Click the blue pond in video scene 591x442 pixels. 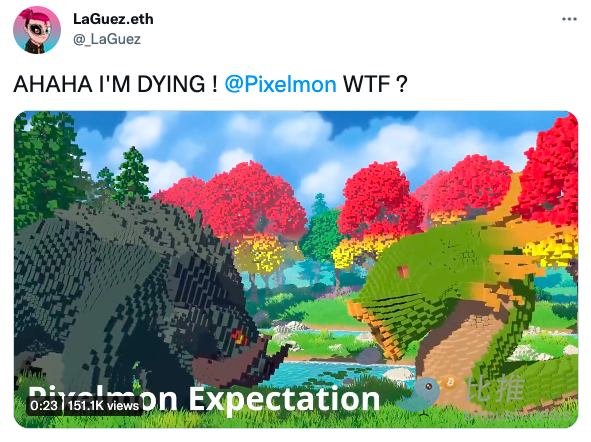click(339, 371)
